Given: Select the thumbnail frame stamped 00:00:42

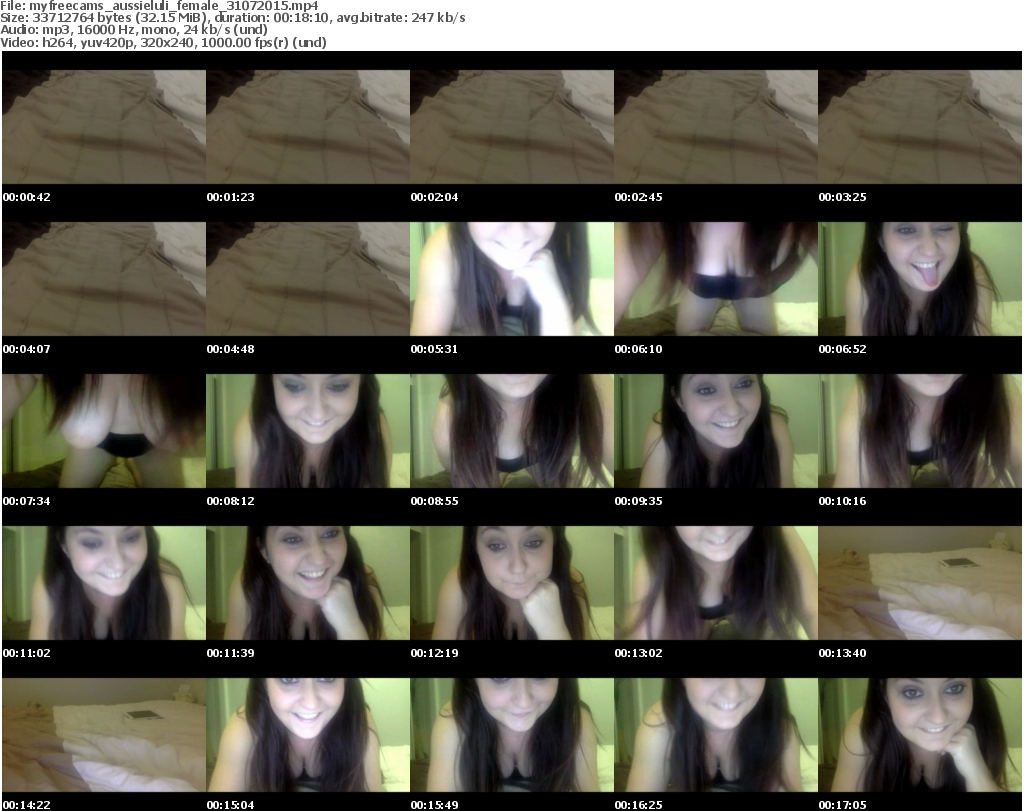Looking at the screenshot, I should [x=104, y=127].
